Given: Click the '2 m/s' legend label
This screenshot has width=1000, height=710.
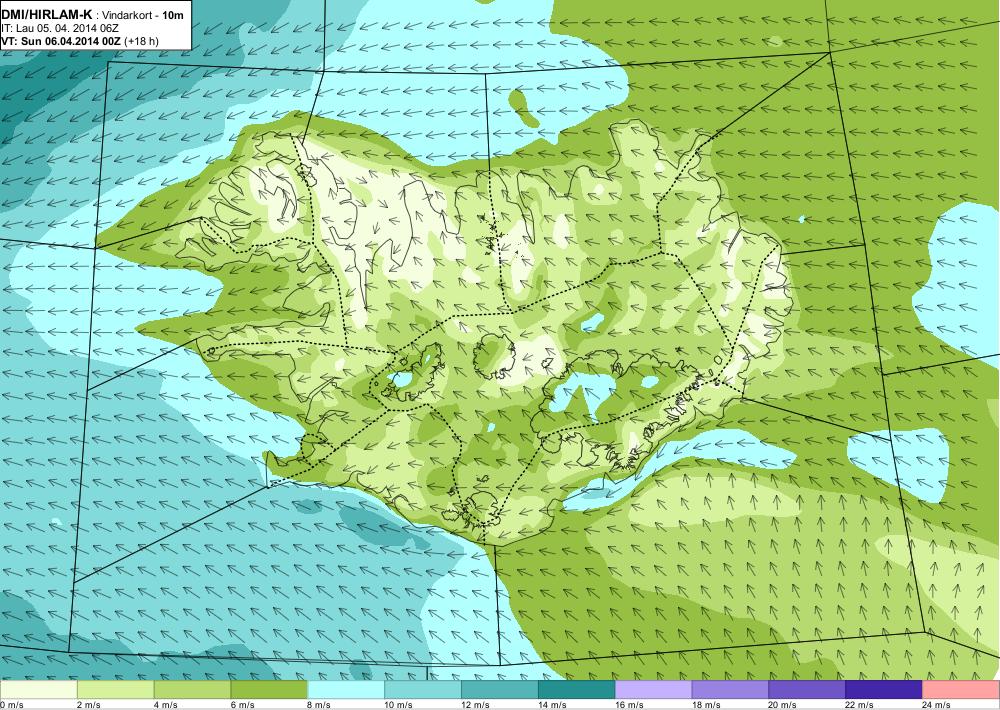Looking at the screenshot, I should click(x=89, y=705).
